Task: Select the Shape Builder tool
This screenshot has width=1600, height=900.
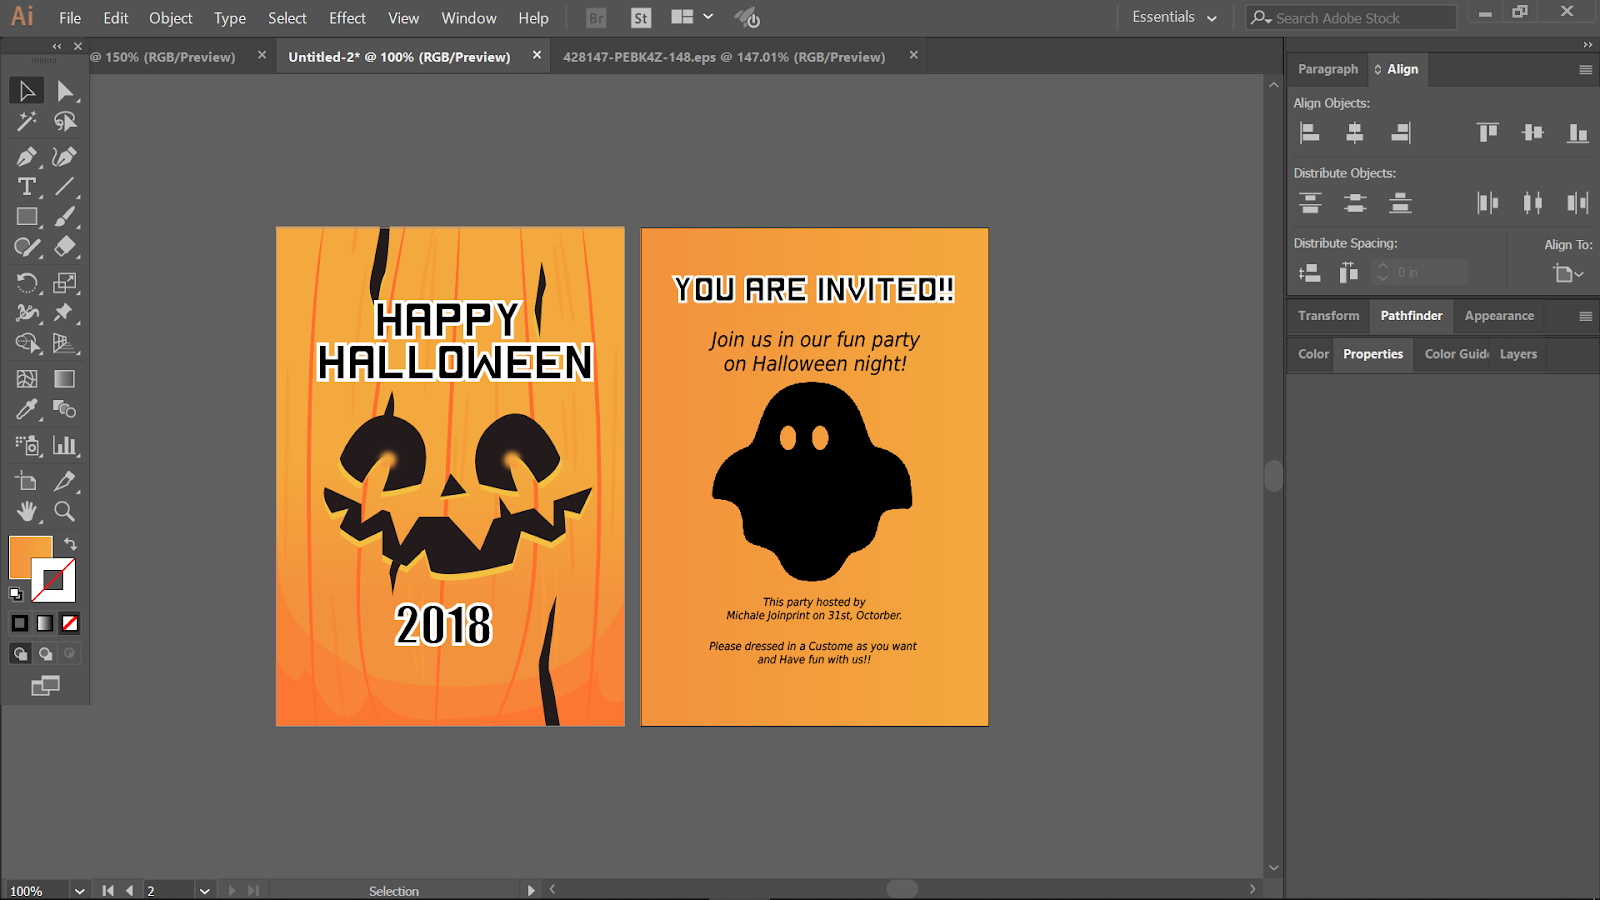Action: click(27, 343)
